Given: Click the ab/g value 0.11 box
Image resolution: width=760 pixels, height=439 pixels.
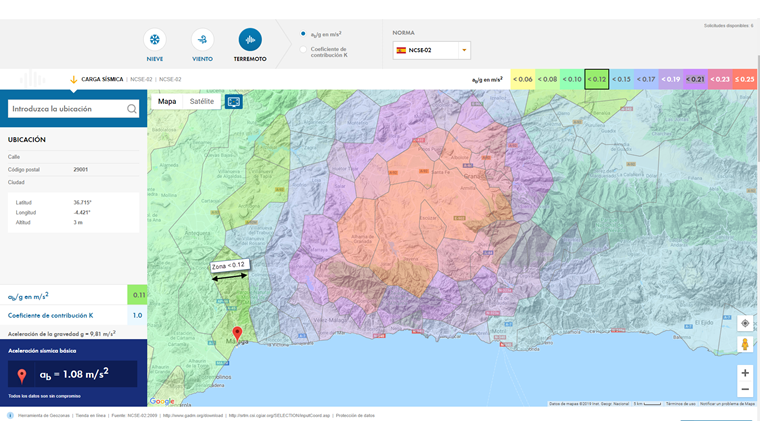Looking at the screenshot, I should click(x=137, y=295).
